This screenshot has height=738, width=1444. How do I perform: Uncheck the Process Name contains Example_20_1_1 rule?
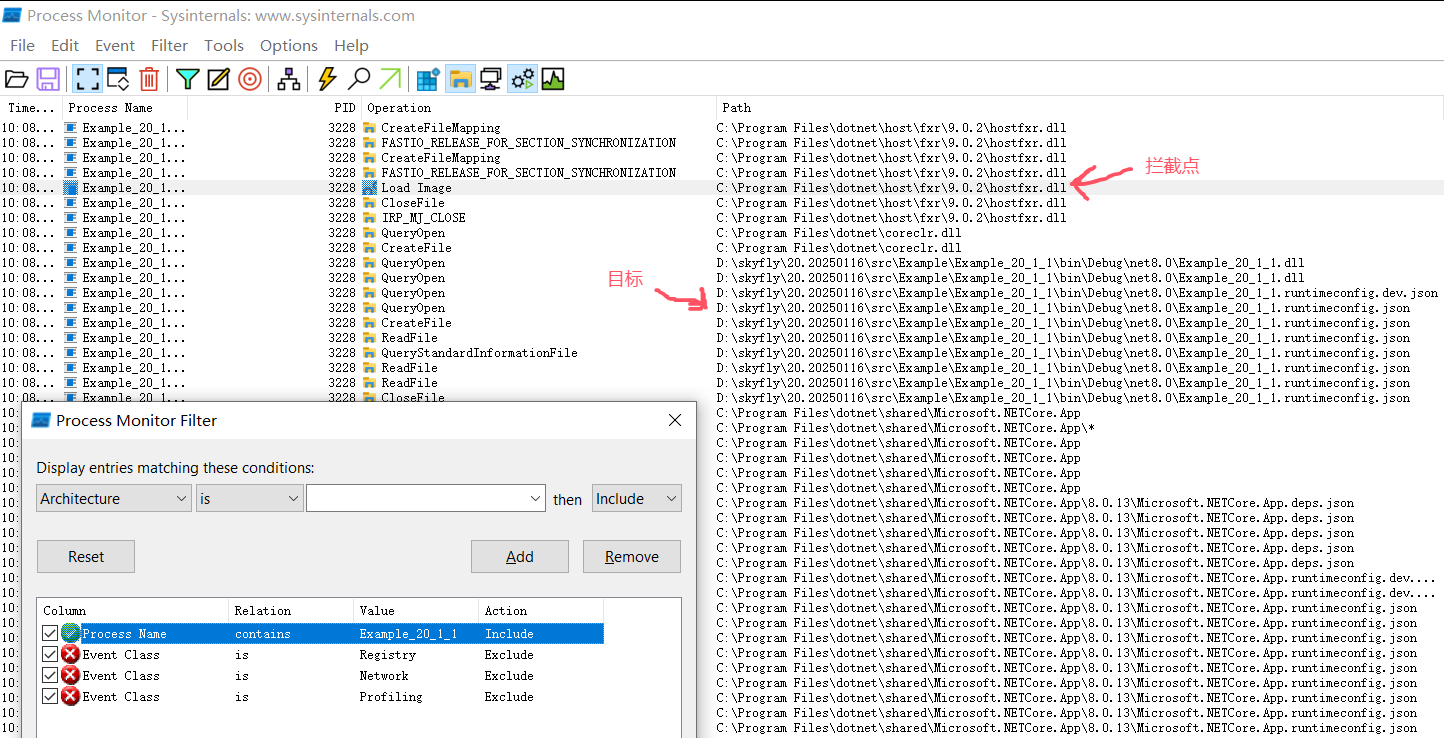pyautogui.click(x=49, y=632)
